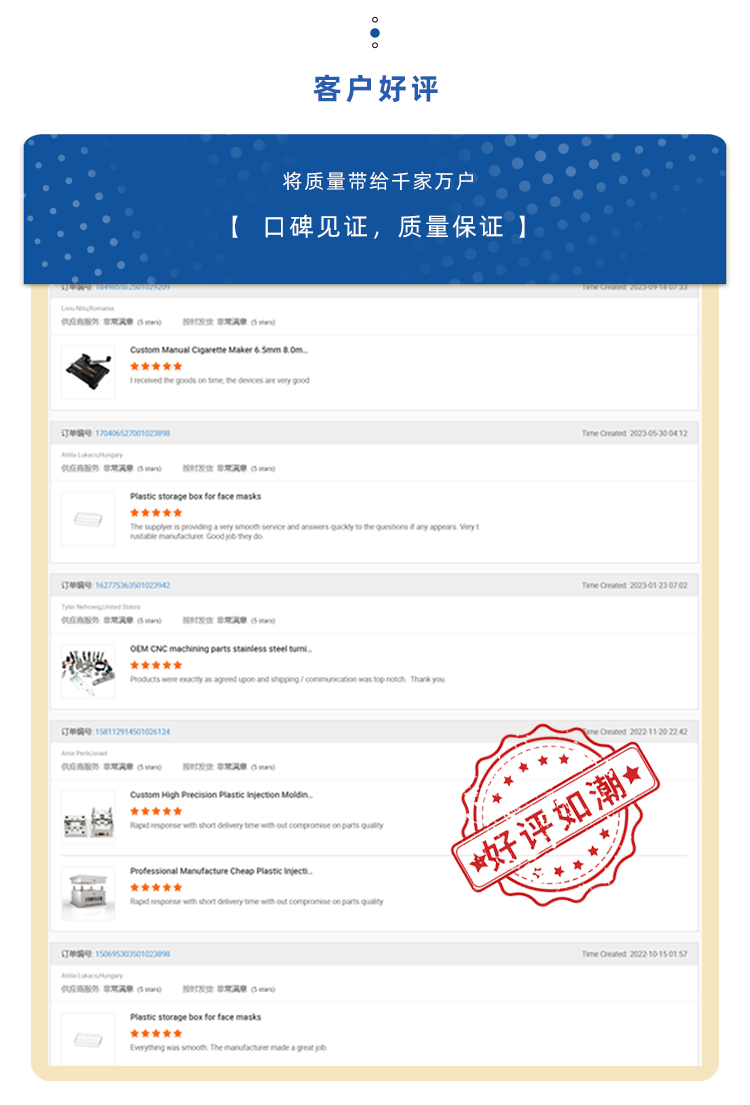Select the plastic injection molding machine thumbnail
750x1105 pixels.
88,817
